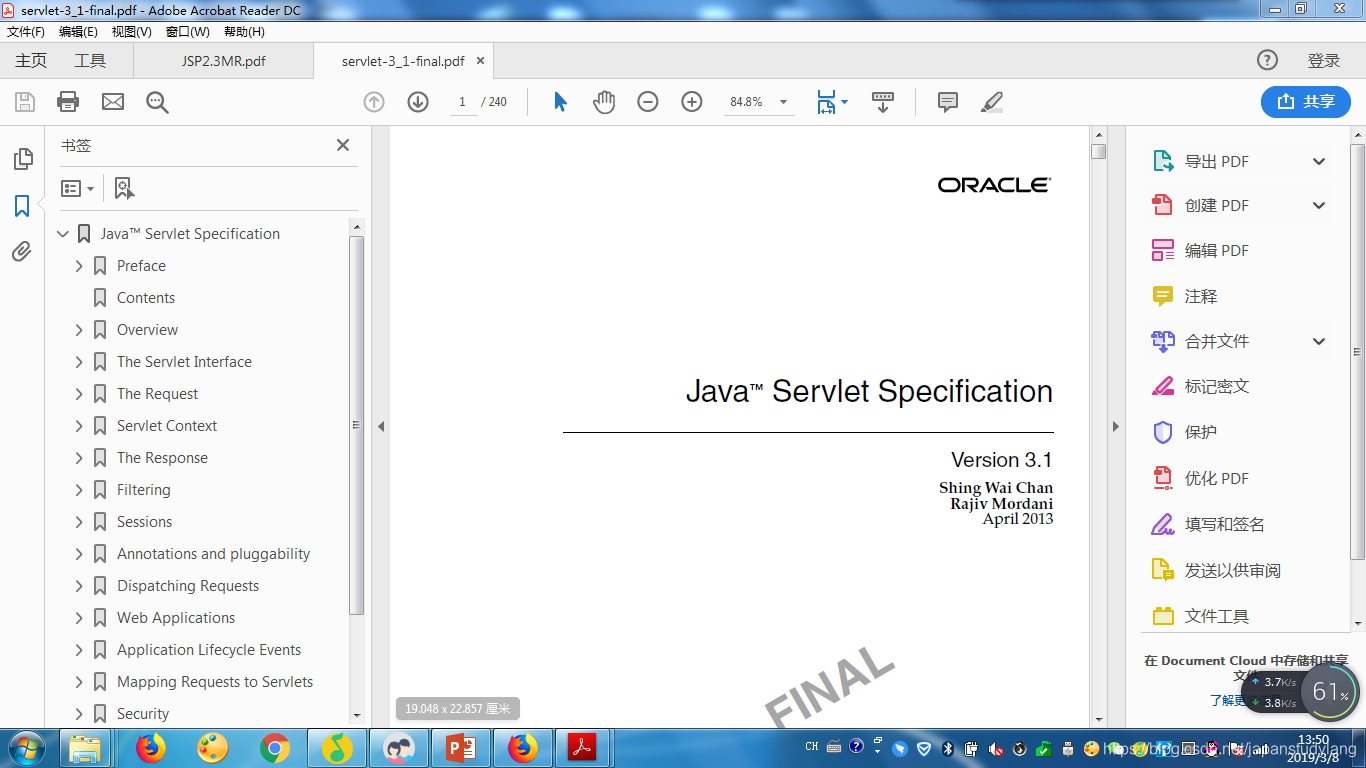1366x768 pixels.
Task: Select the arrow selection tool
Action: click(561, 101)
